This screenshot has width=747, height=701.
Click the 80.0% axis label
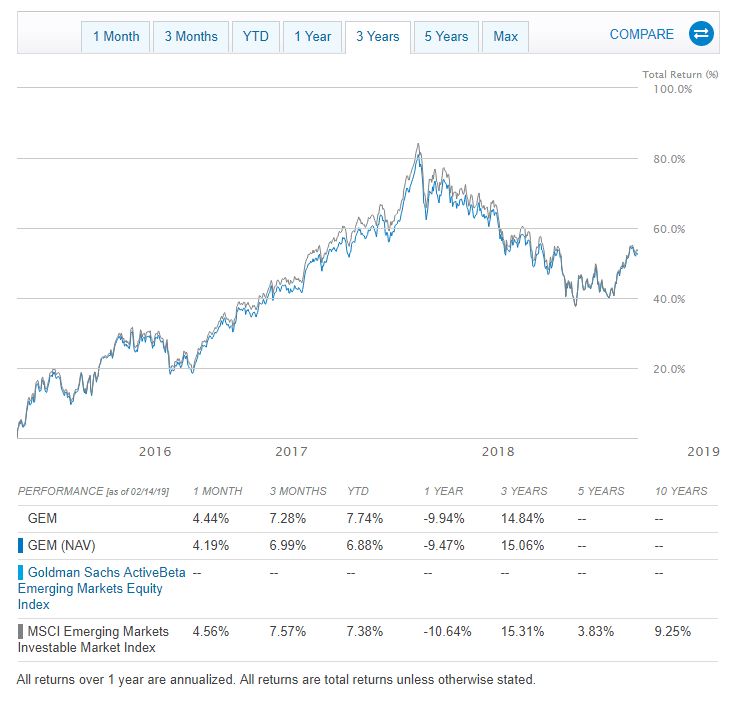coord(669,159)
